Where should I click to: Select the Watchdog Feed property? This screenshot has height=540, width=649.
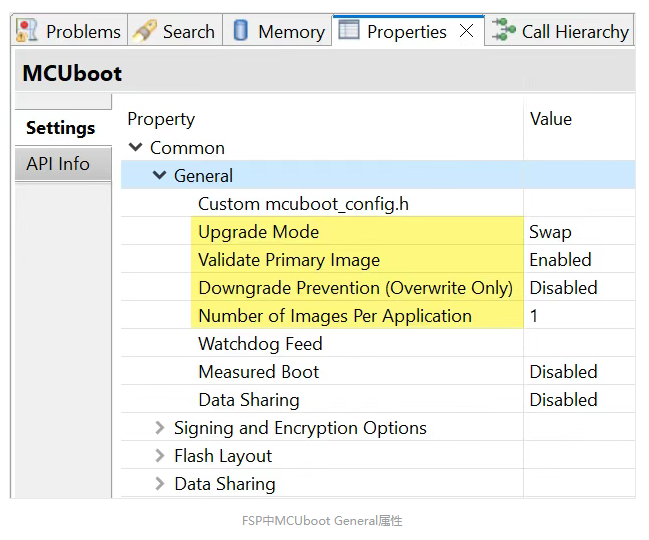260,344
